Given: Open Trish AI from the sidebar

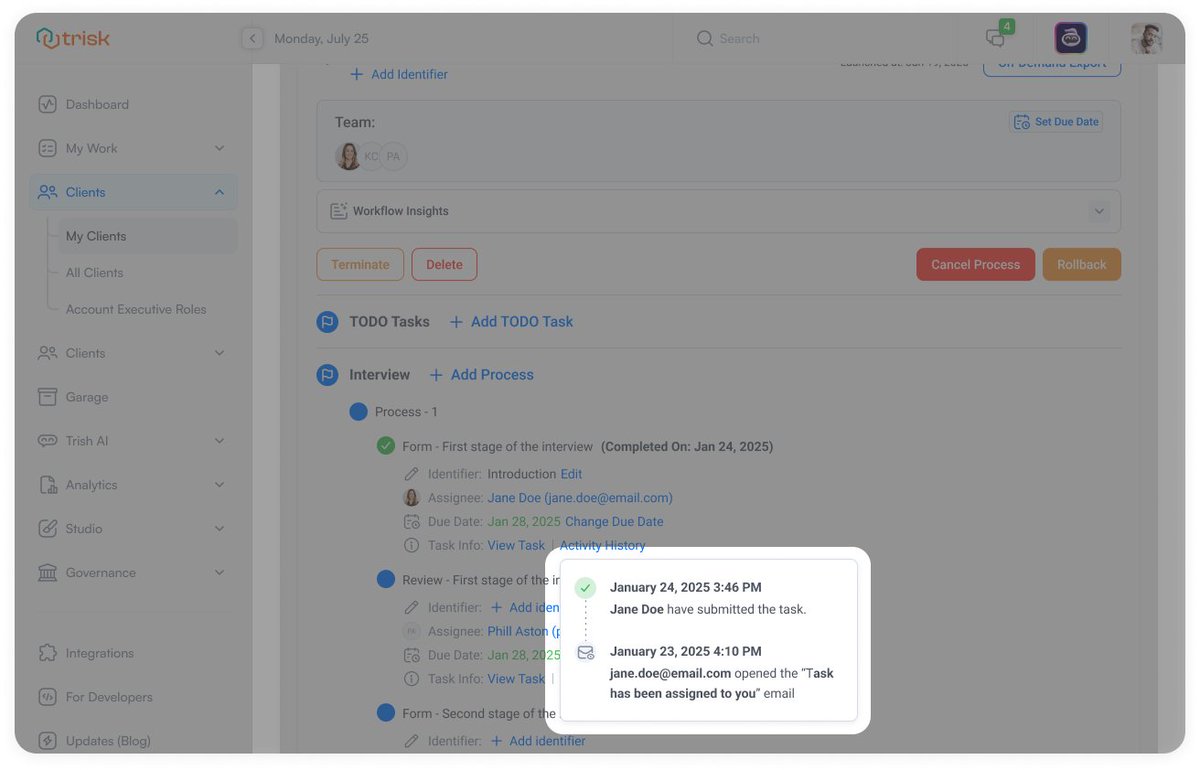Looking at the screenshot, I should 88,440.
